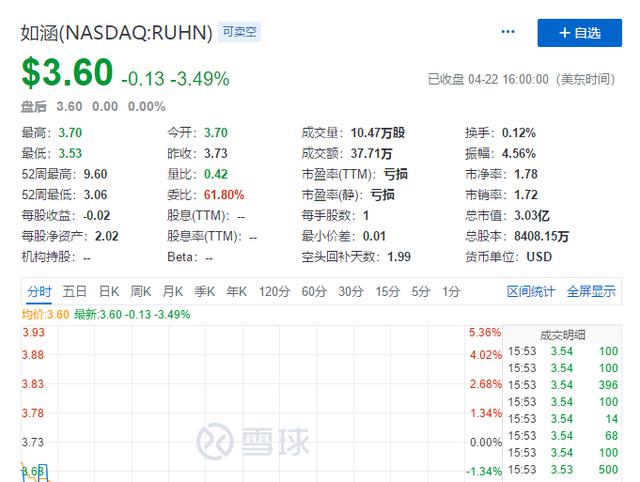Click the 最低 value 3.53
This screenshot has height=482, width=640.
pos(70,153)
